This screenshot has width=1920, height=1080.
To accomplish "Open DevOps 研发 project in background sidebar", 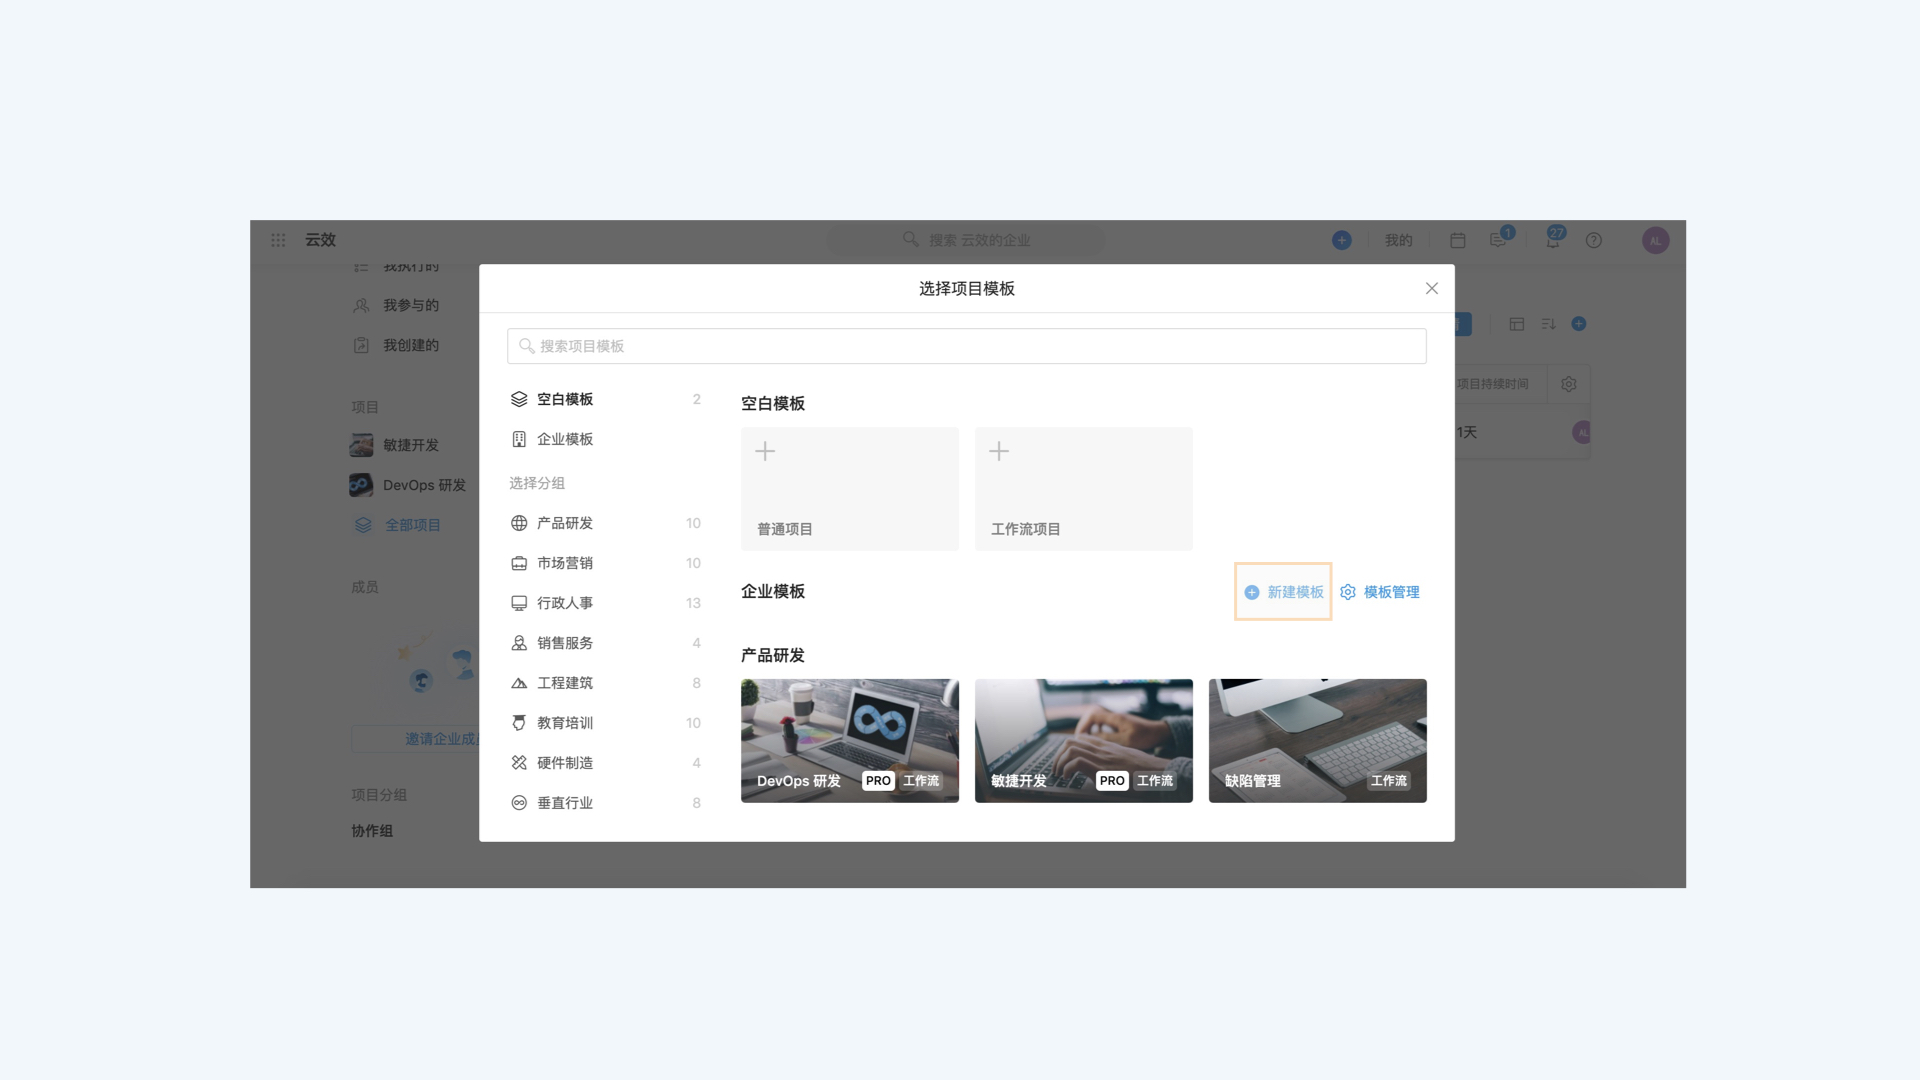I will [x=424, y=485].
